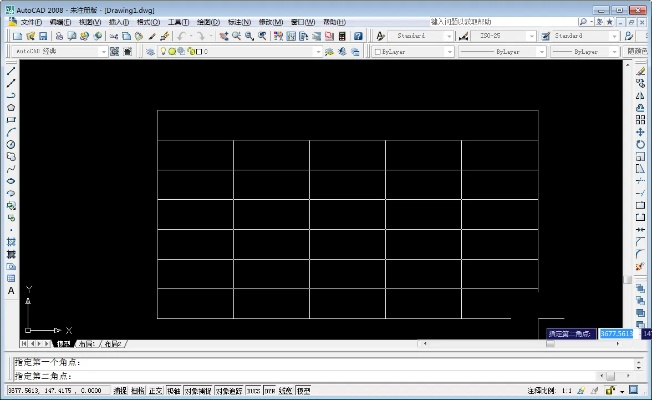Toggle 正交 ortho mode in status bar

click(x=156, y=390)
